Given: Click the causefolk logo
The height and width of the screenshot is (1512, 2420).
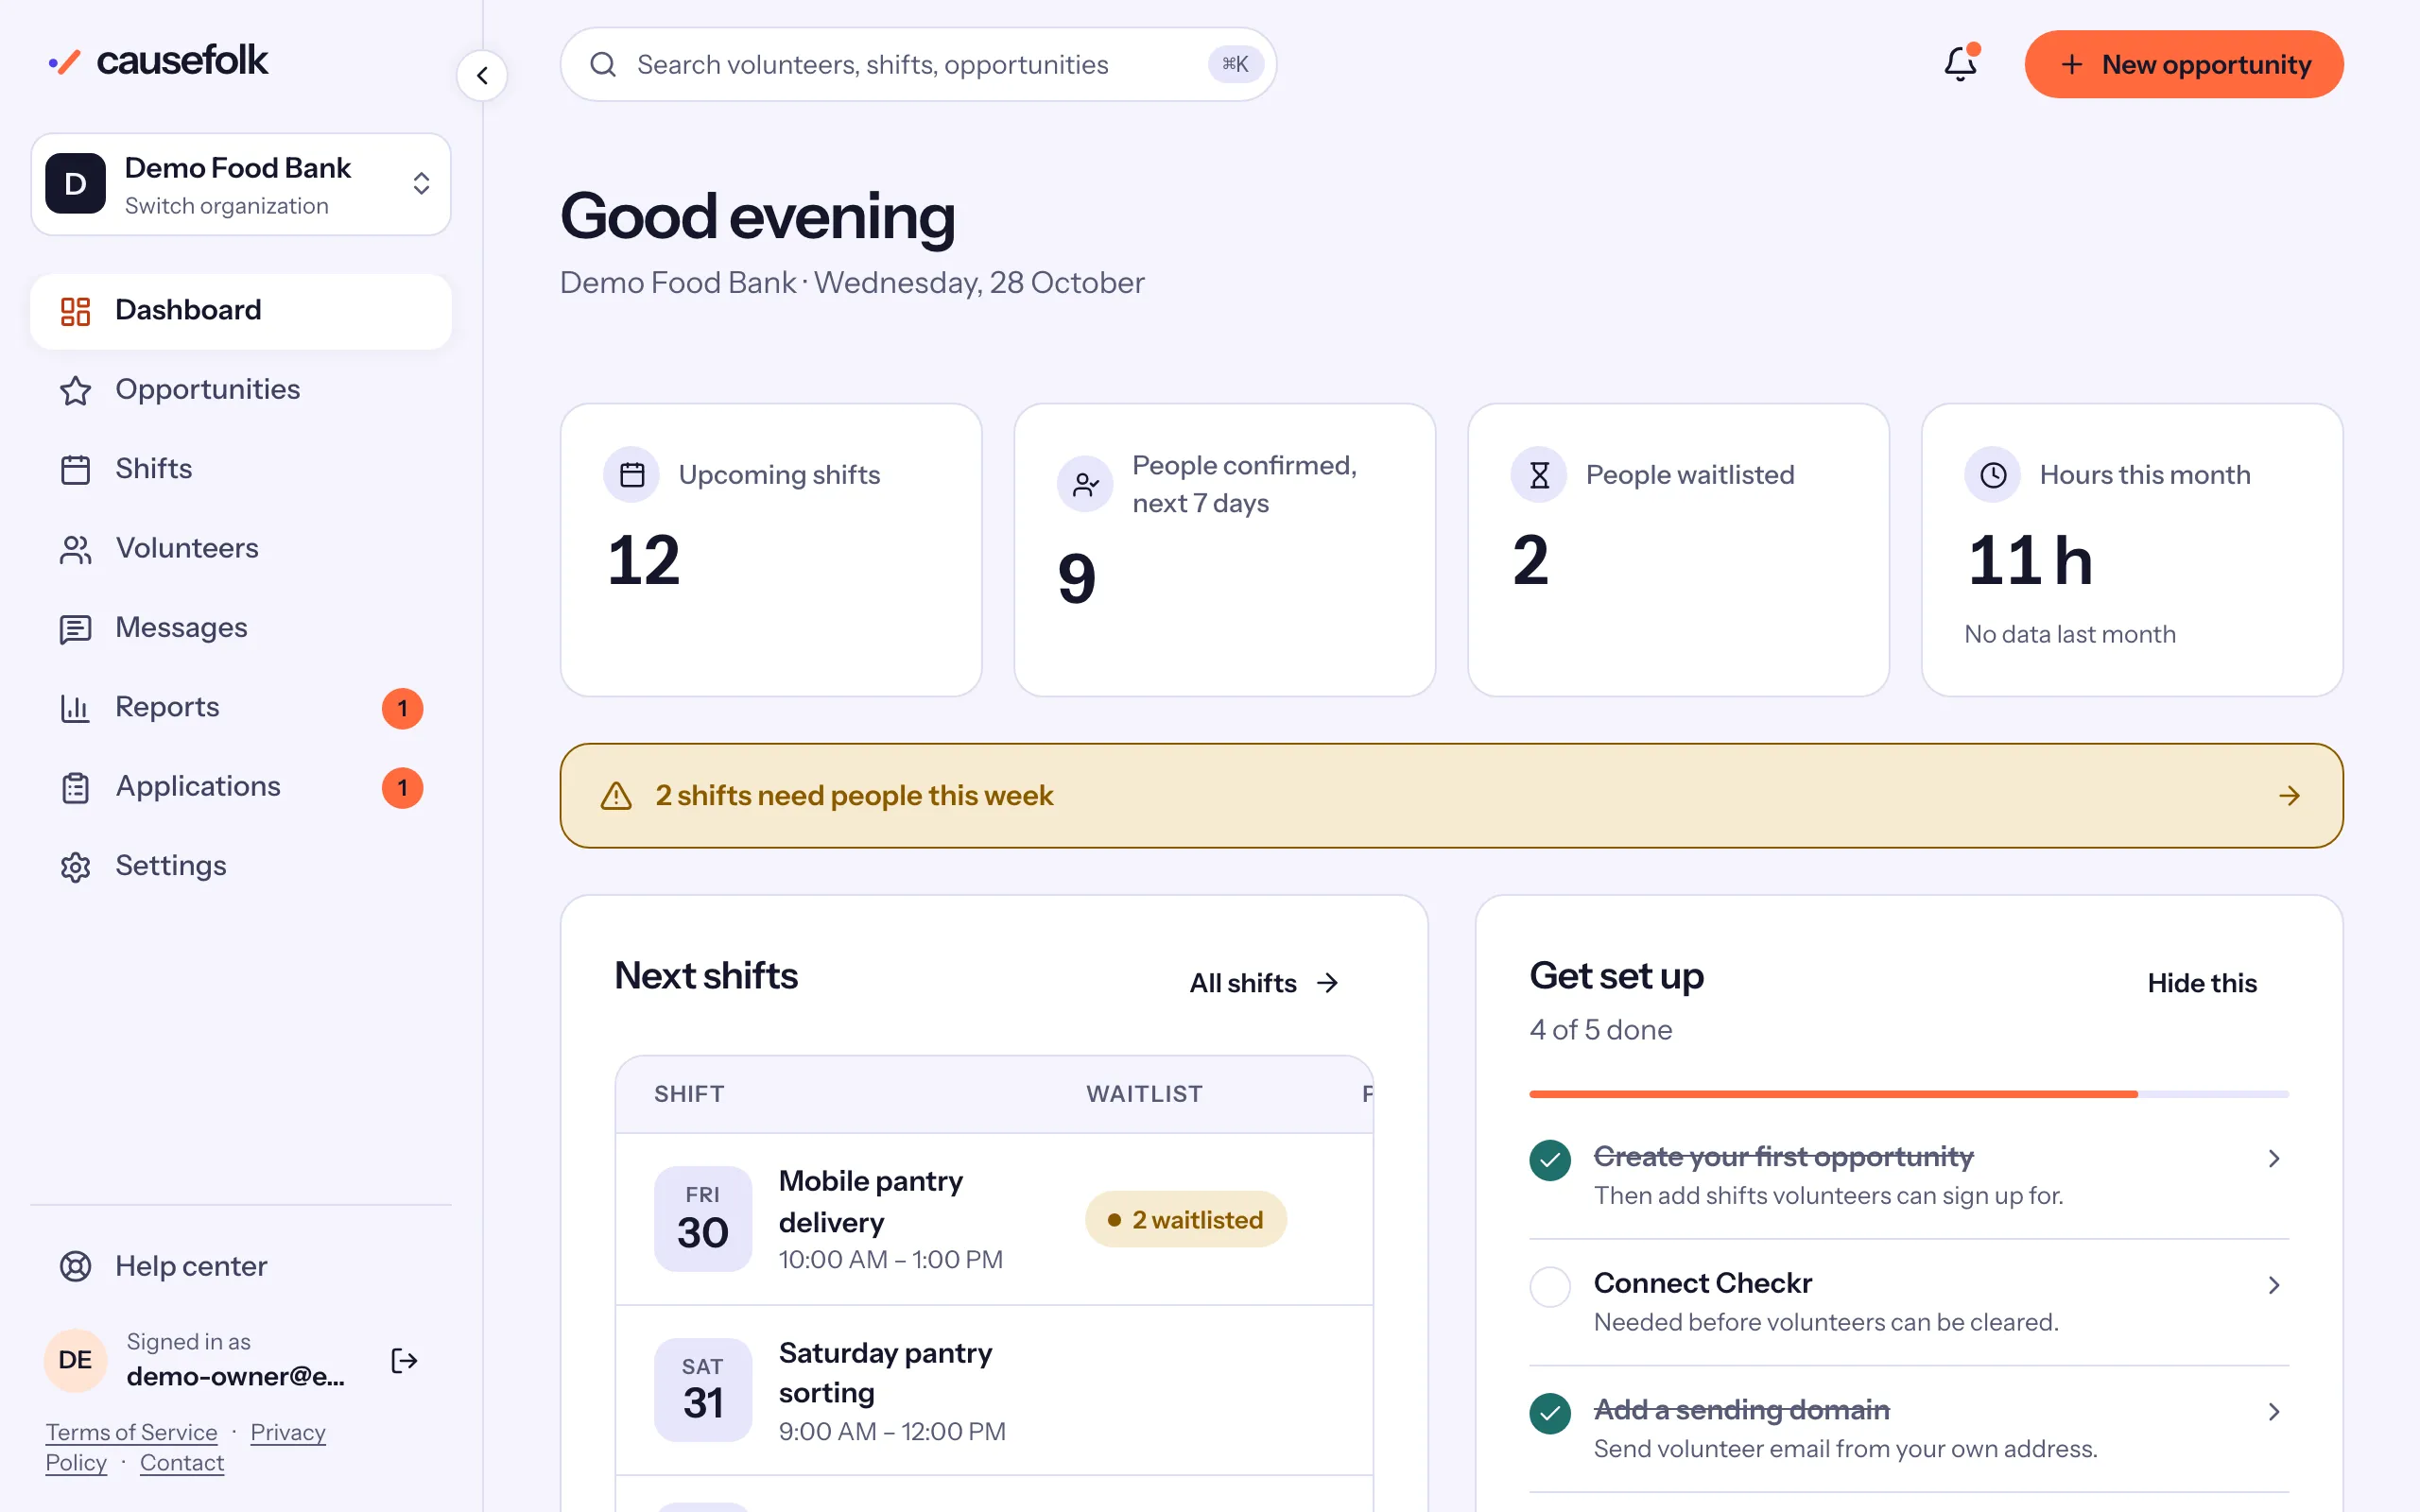Looking at the screenshot, I should pos(158,61).
